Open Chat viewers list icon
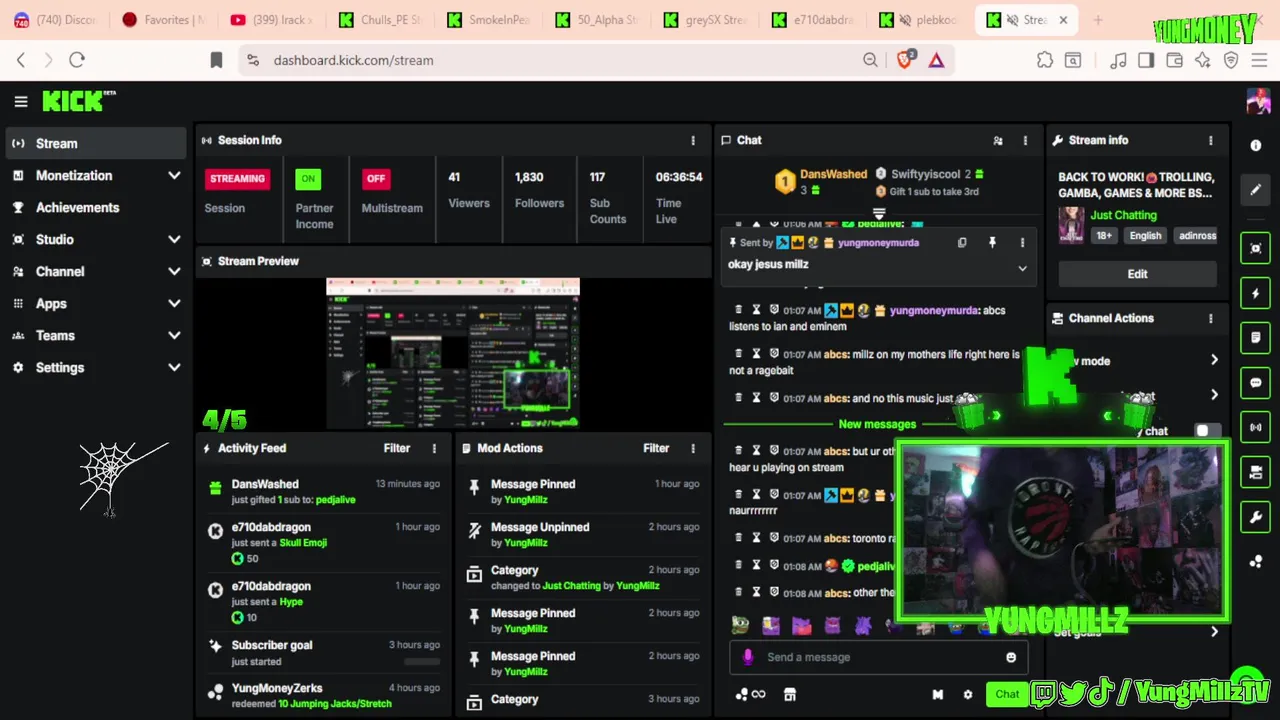 pos(997,141)
